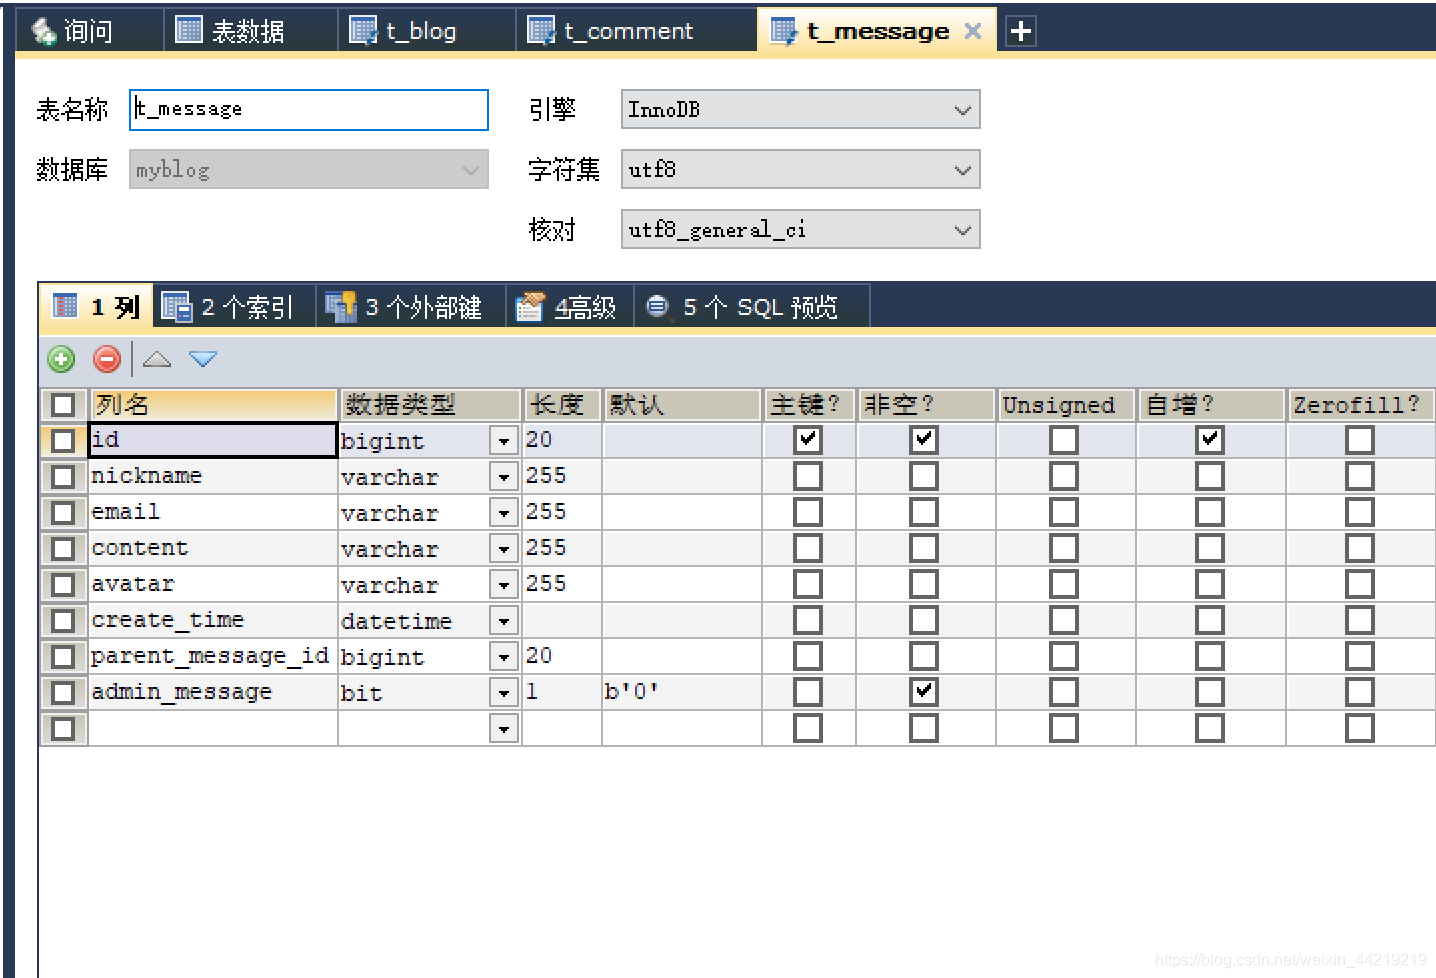Select the create_time column name cell
The height and width of the screenshot is (978, 1436).
pos(213,620)
